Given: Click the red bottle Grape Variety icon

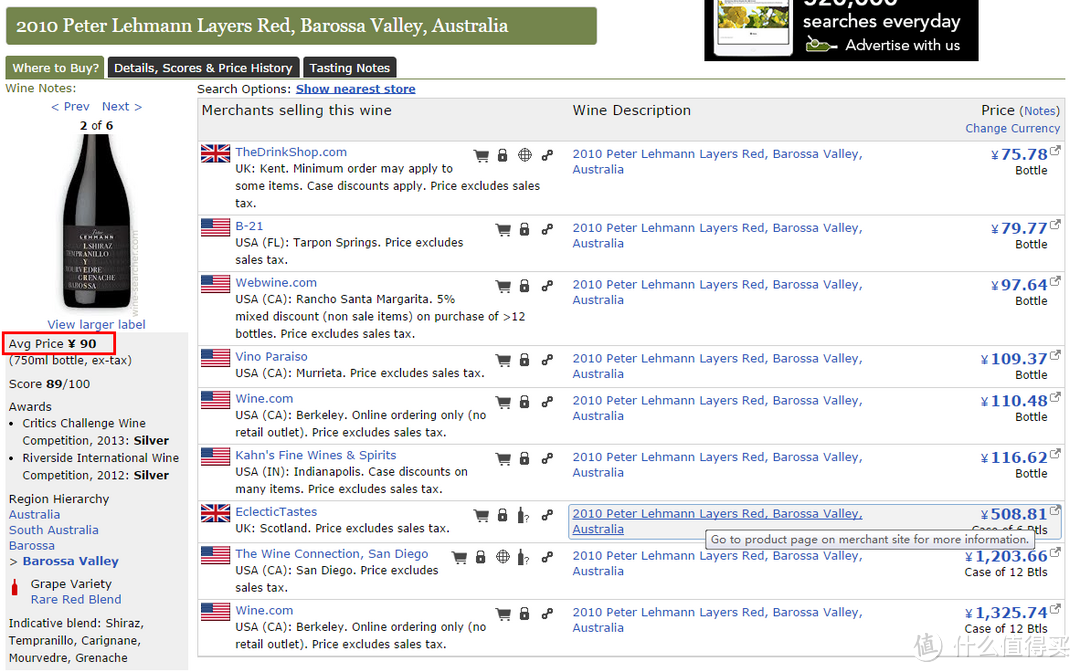Looking at the screenshot, I should [14, 587].
